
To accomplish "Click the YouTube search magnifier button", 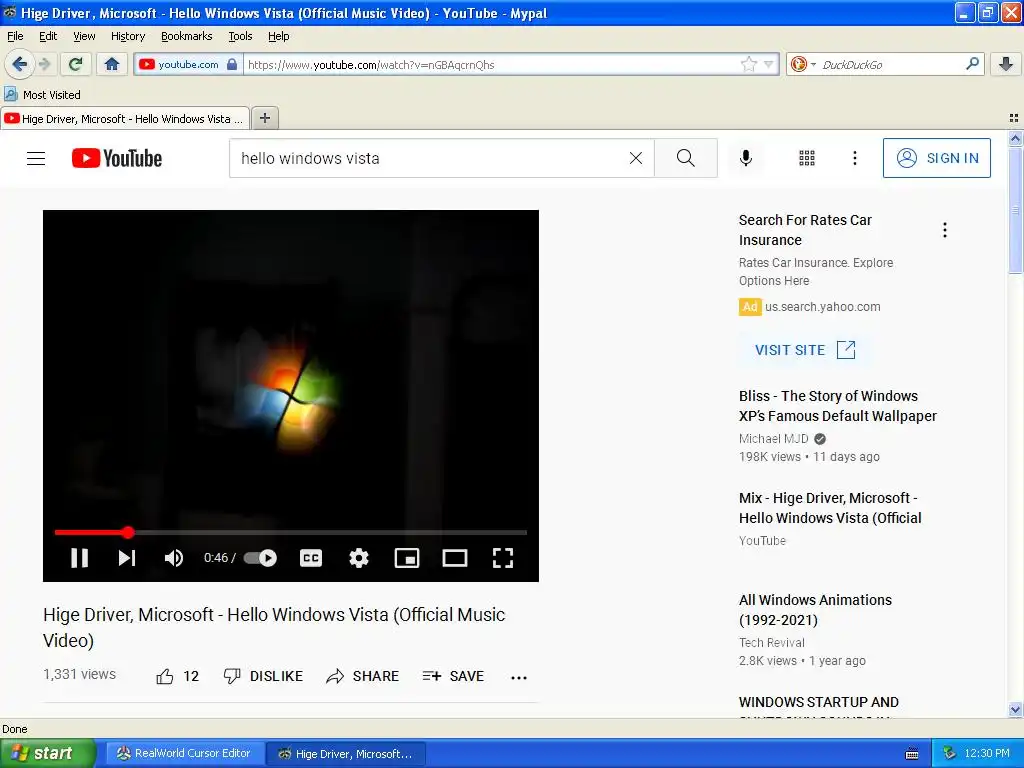I will (x=686, y=158).
